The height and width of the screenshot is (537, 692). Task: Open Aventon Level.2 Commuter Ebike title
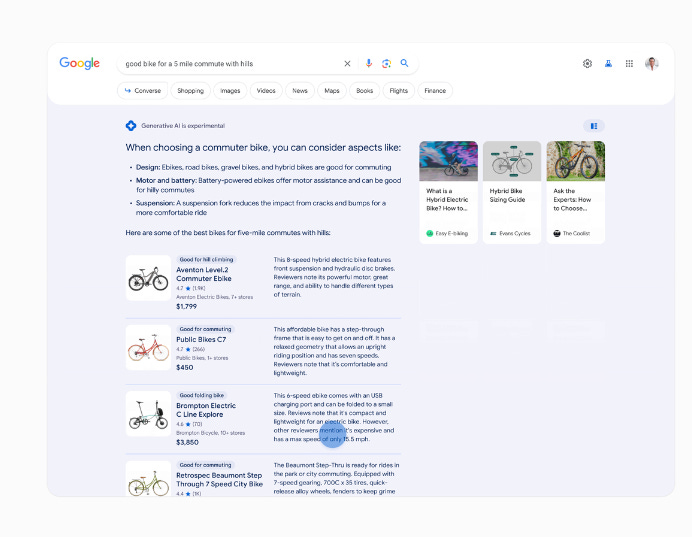pyautogui.click(x=204, y=274)
